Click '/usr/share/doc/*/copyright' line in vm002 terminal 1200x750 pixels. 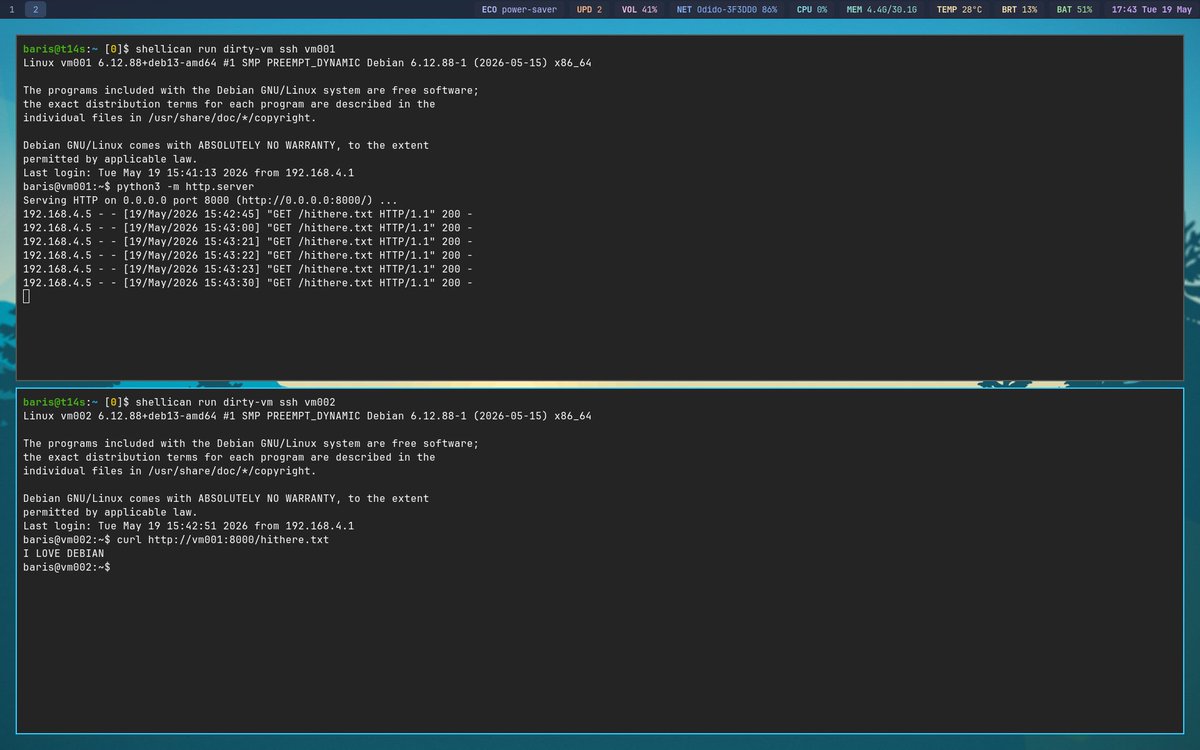(x=169, y=470)
